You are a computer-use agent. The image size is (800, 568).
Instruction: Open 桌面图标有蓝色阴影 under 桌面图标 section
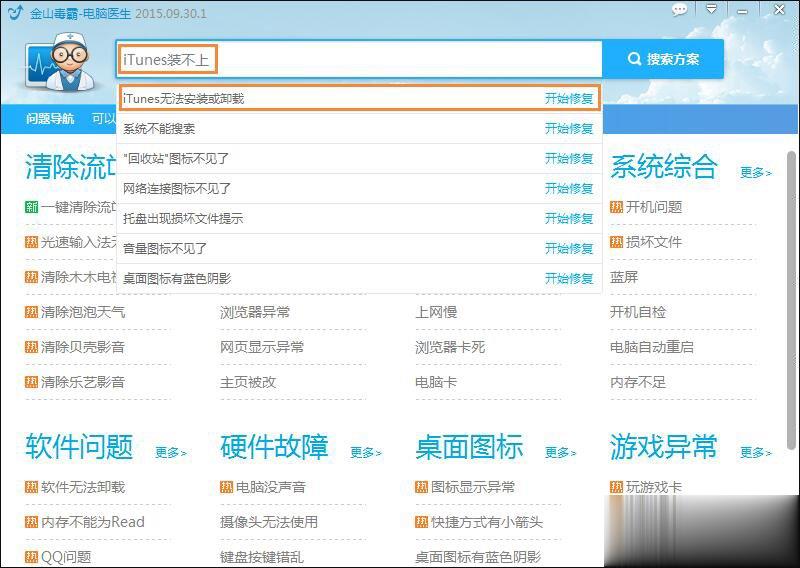click(478, 557)
